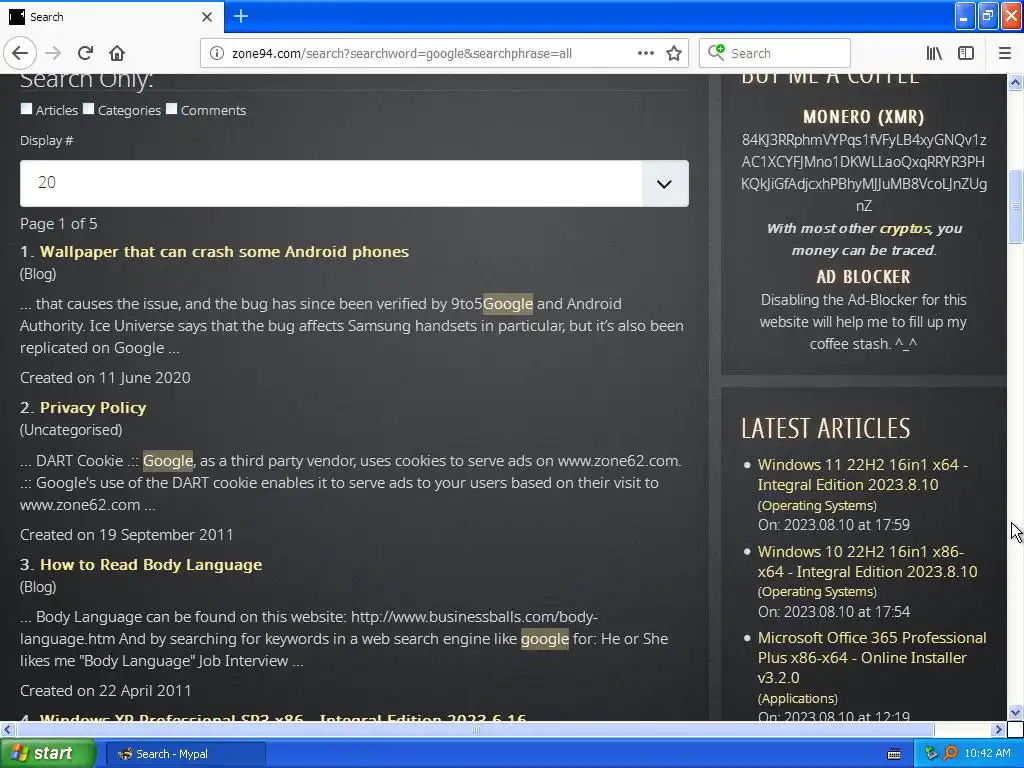This screenshot has height=768, width=1024.
Task: Click the highlighted Google word in Privacy Policy snippet
Action: point(168,461)
